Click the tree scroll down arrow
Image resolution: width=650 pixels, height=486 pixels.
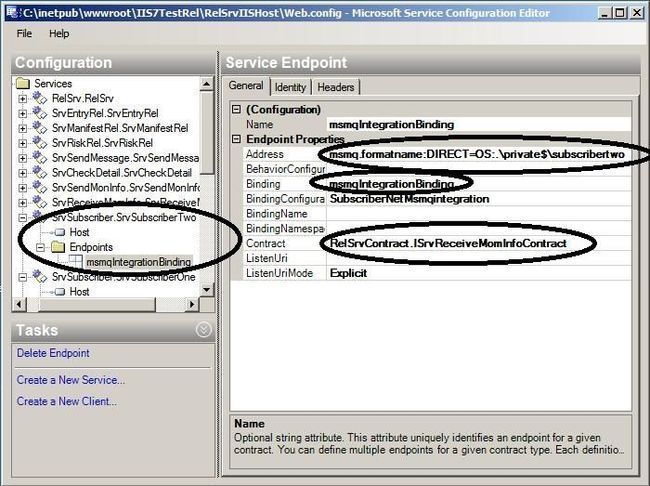[206, 289]
